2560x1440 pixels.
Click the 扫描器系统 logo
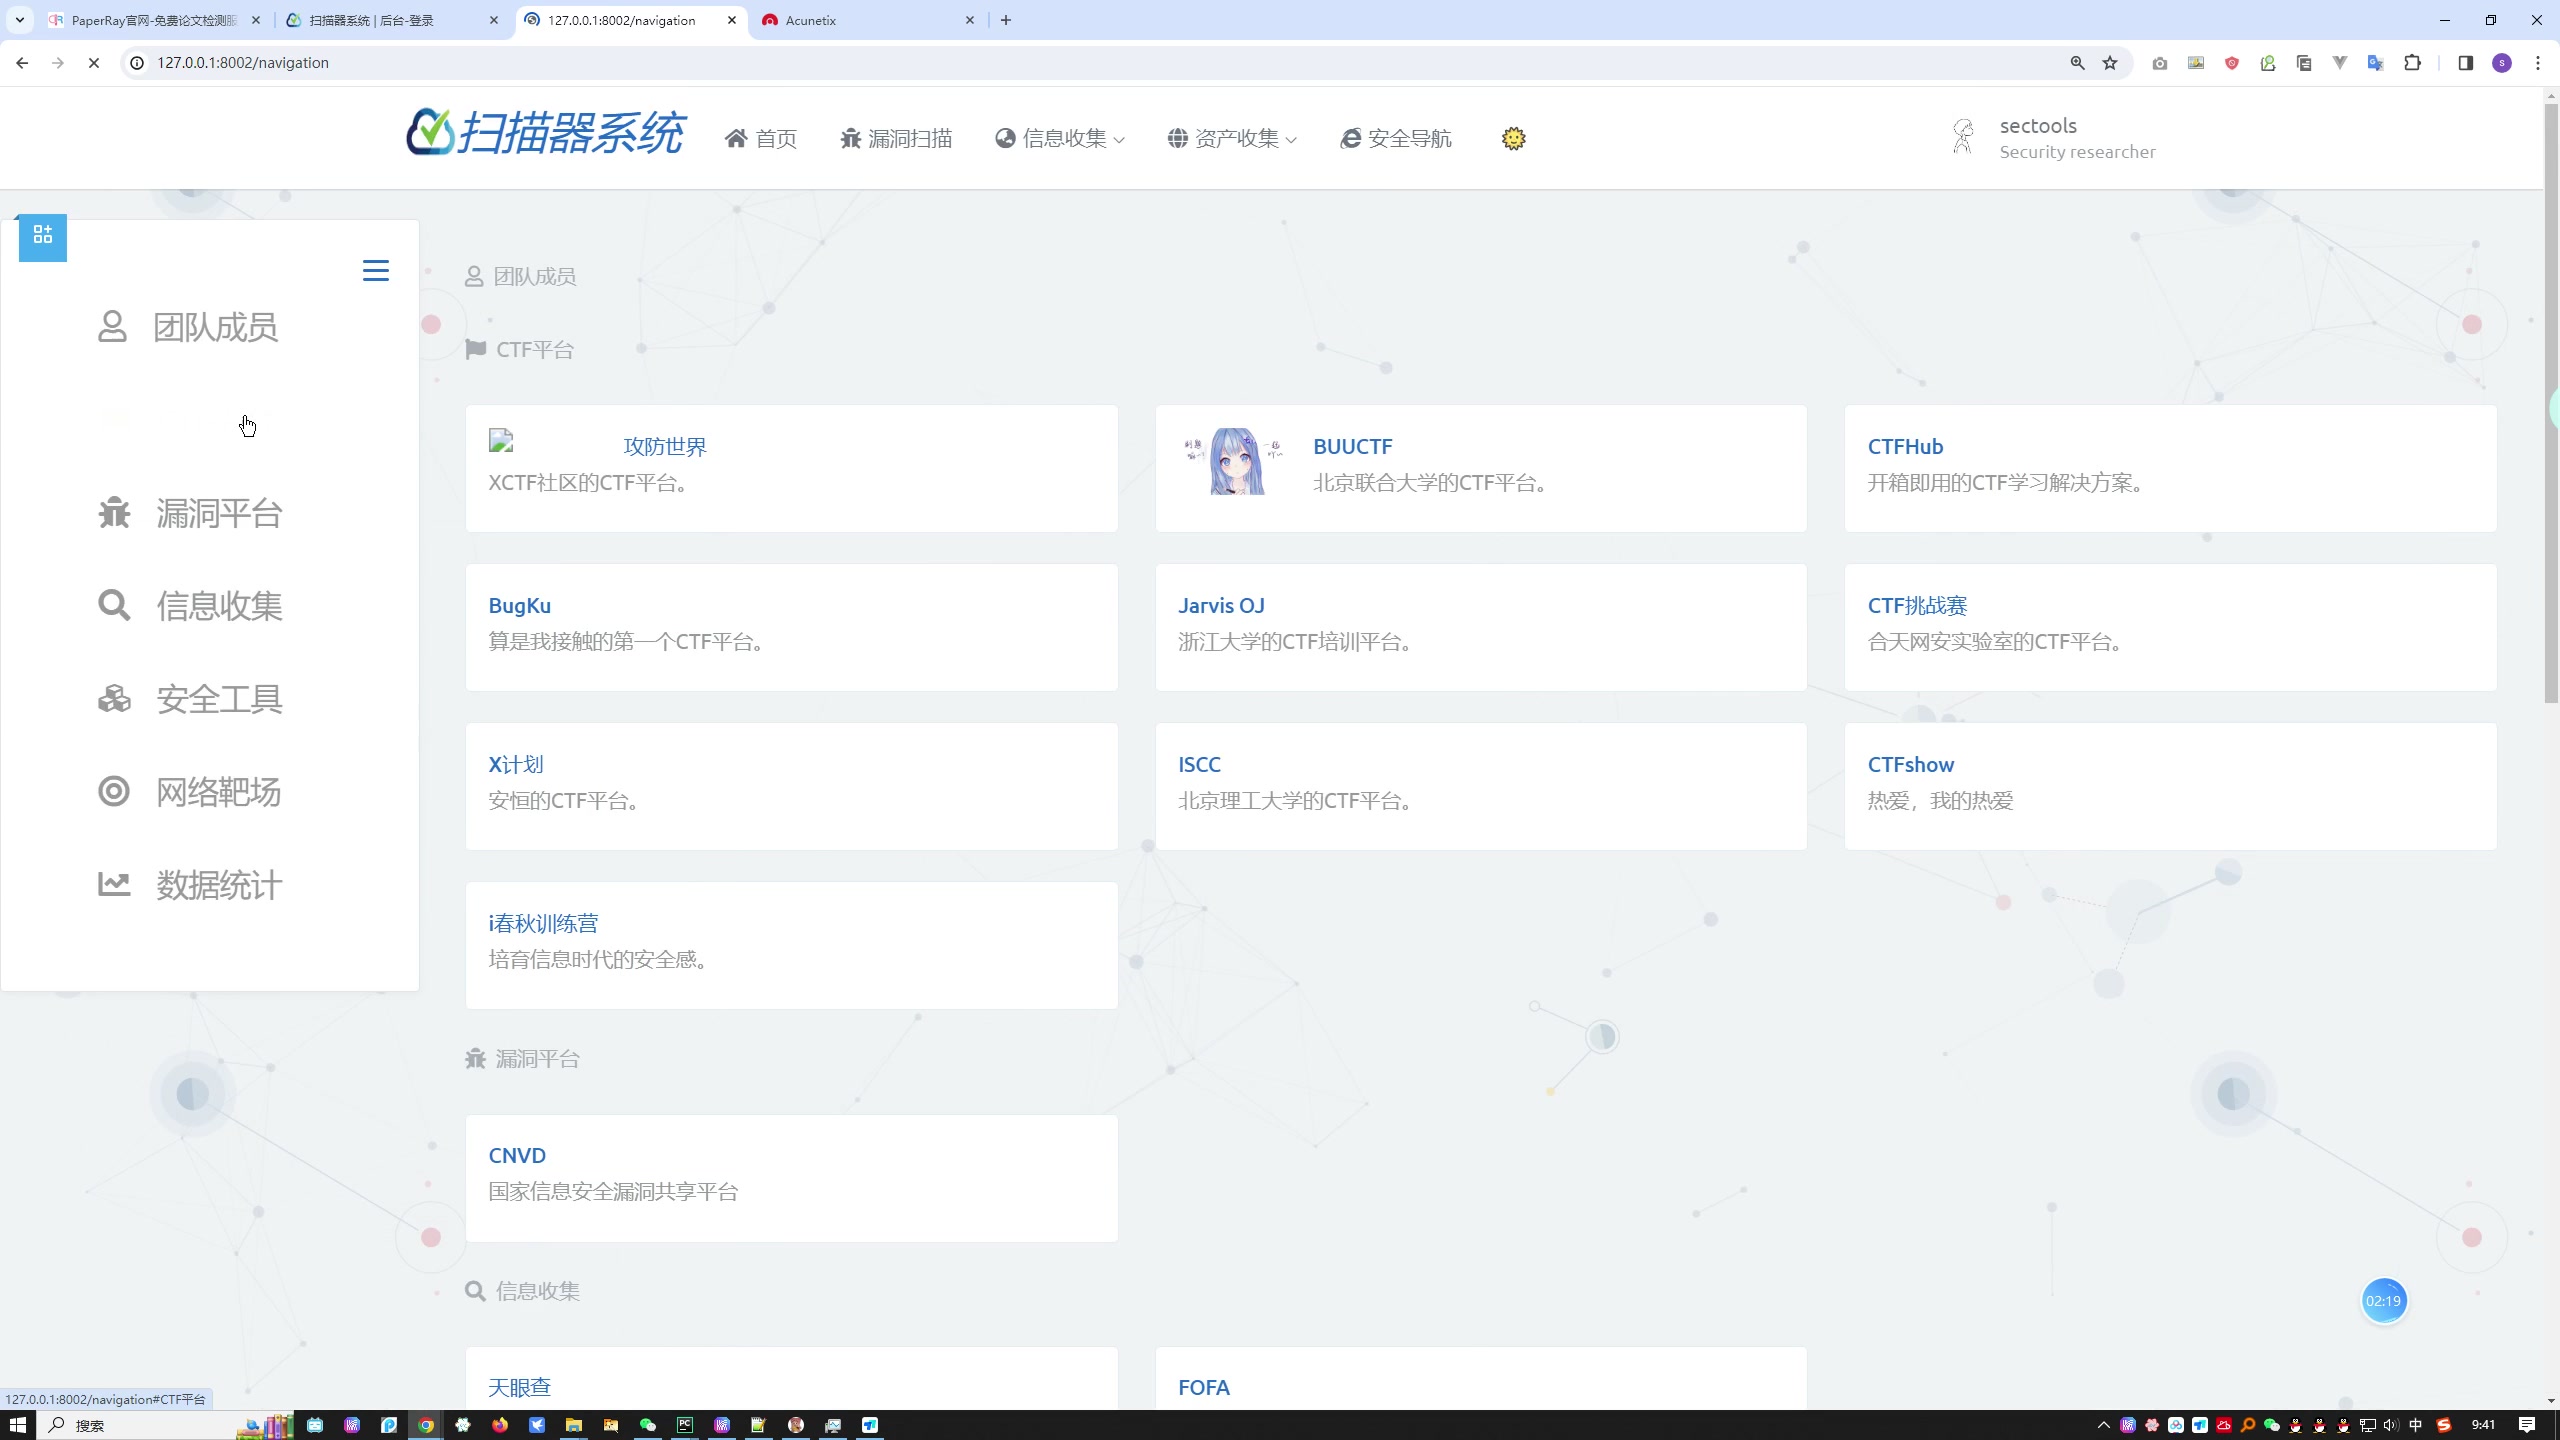click(x=545, y=133)
